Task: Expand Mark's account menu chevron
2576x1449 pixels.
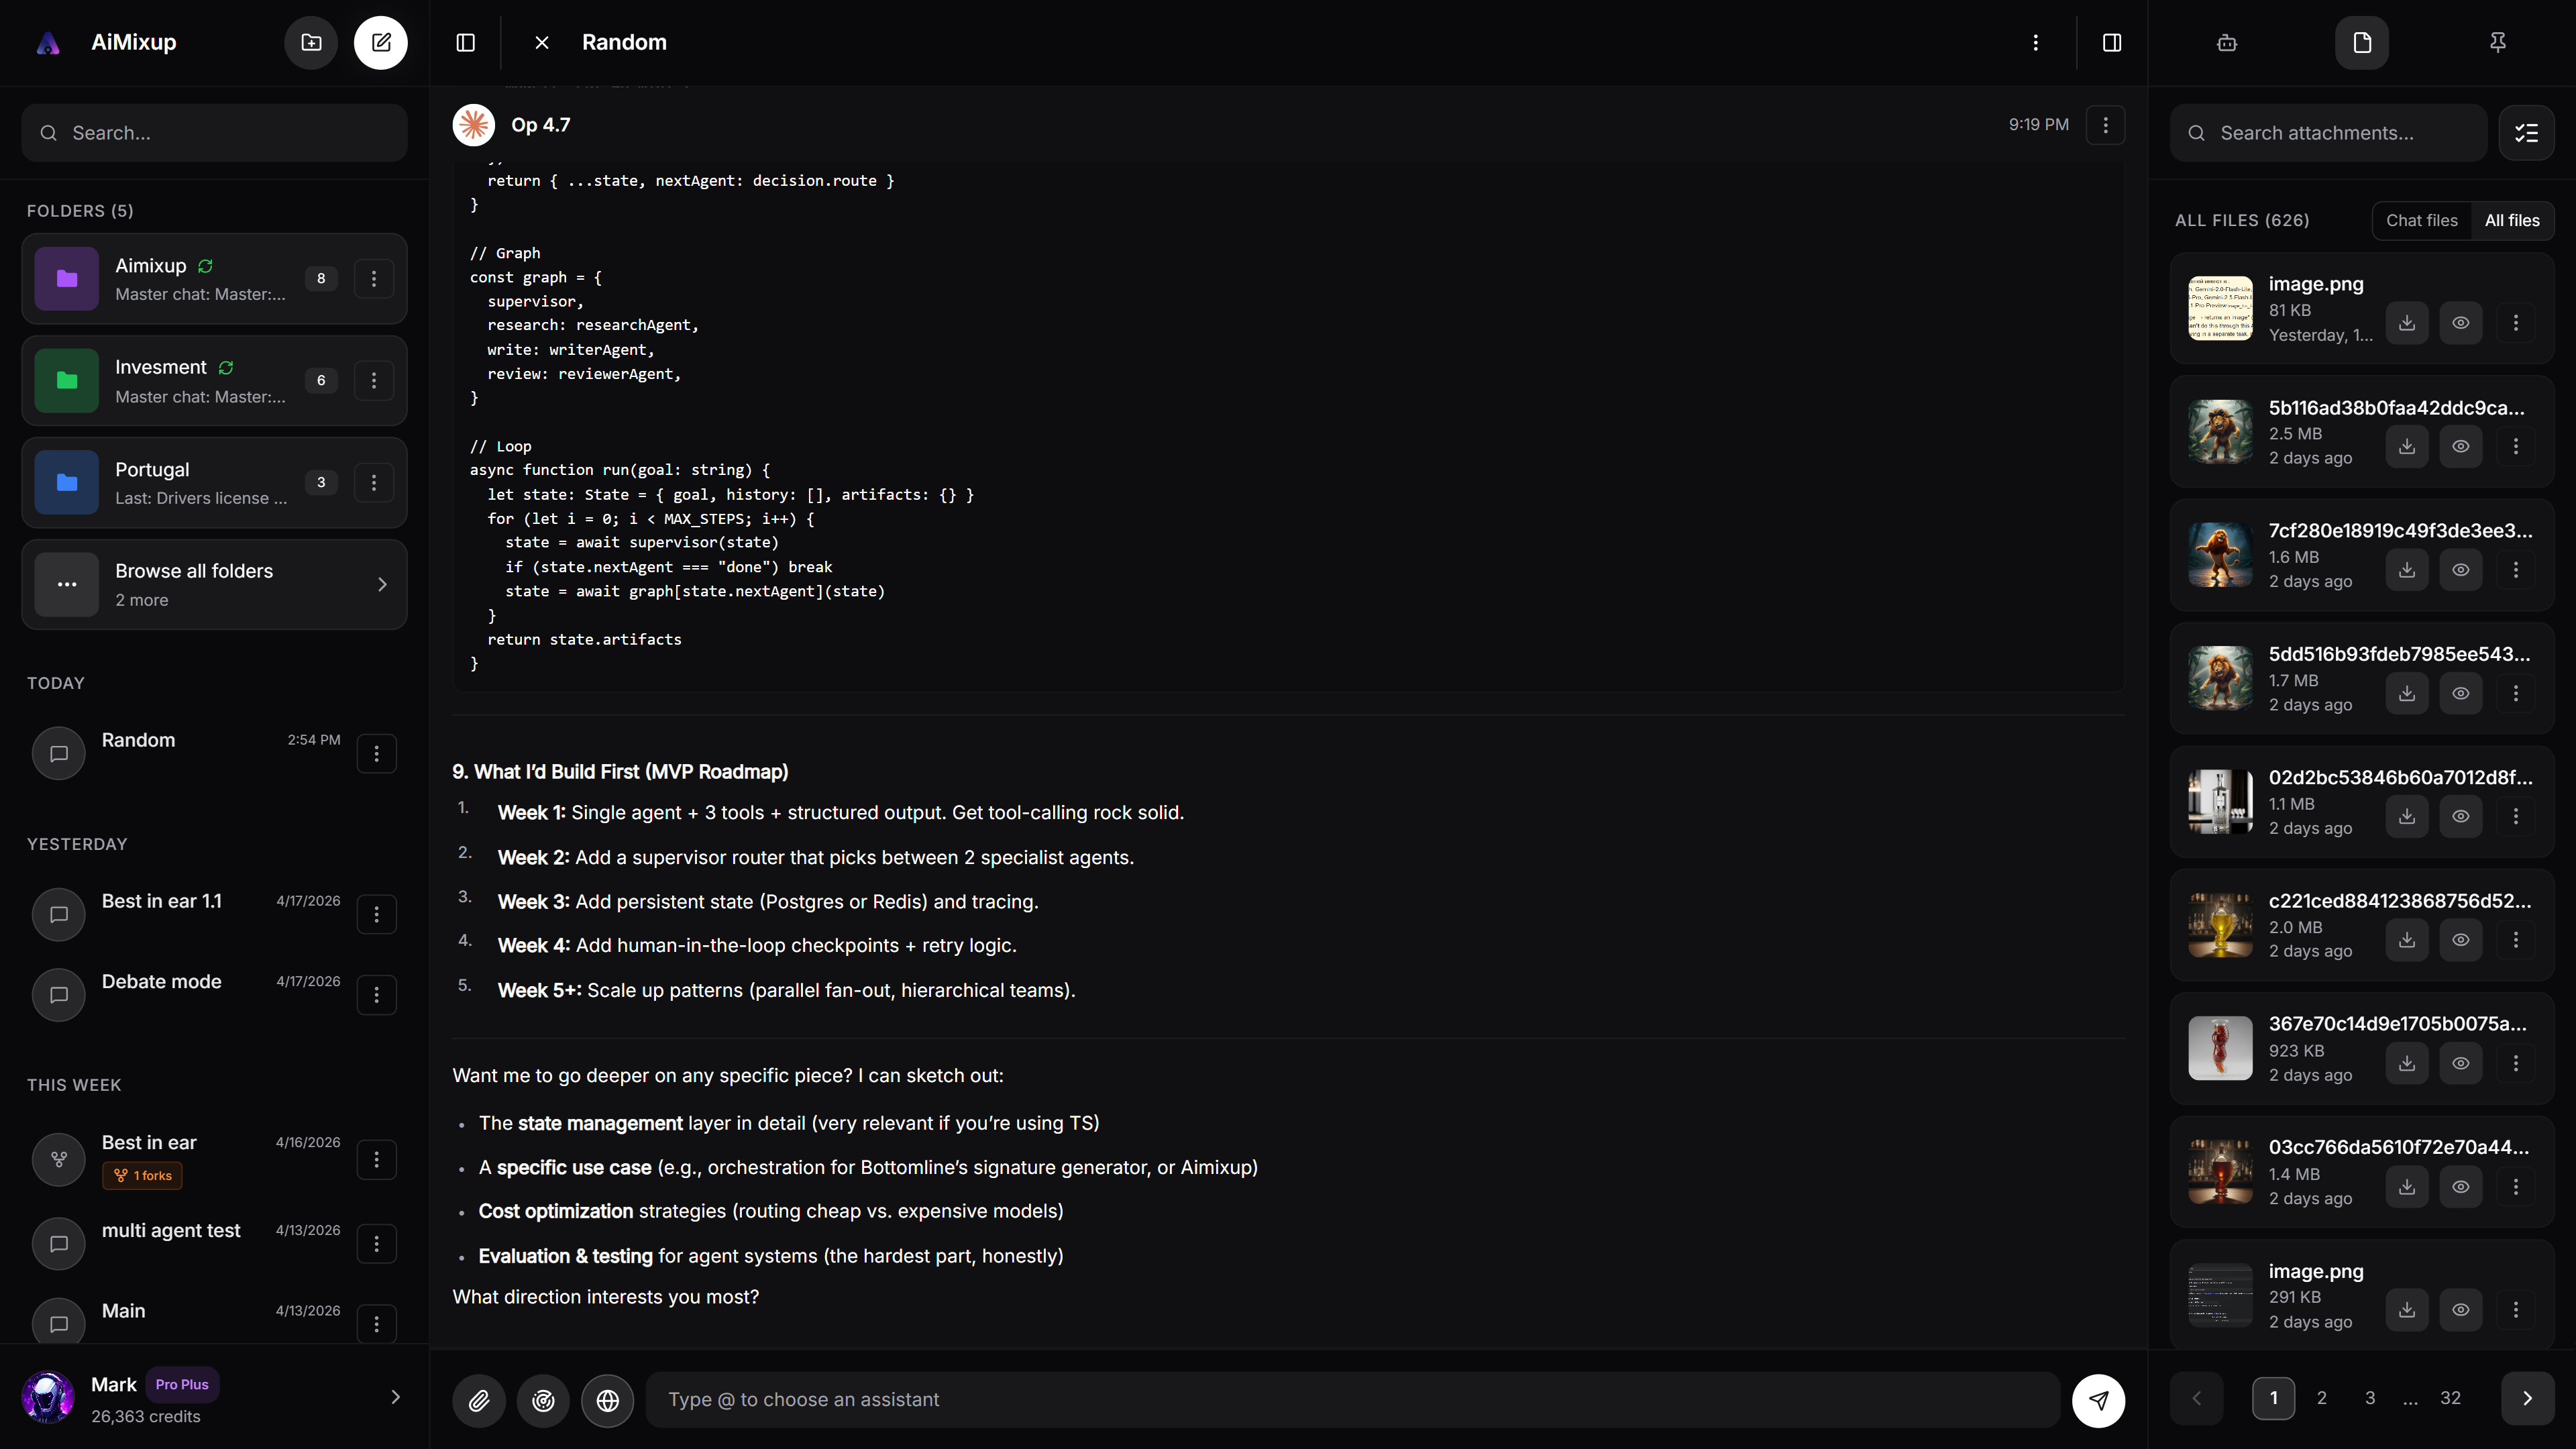Action: (395, 1398)
